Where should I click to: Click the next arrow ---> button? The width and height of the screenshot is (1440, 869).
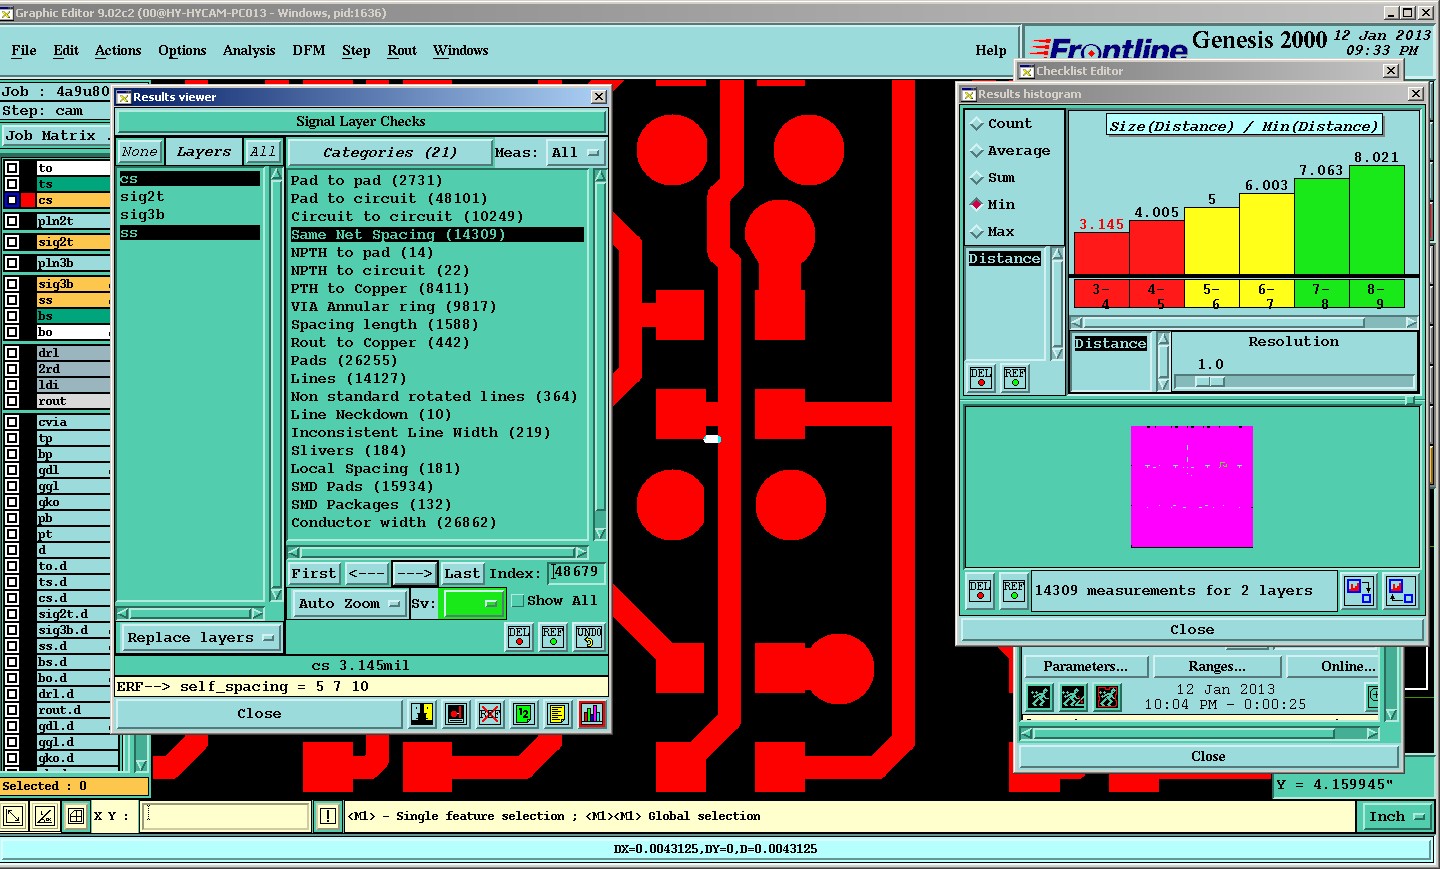pos(414,573)
